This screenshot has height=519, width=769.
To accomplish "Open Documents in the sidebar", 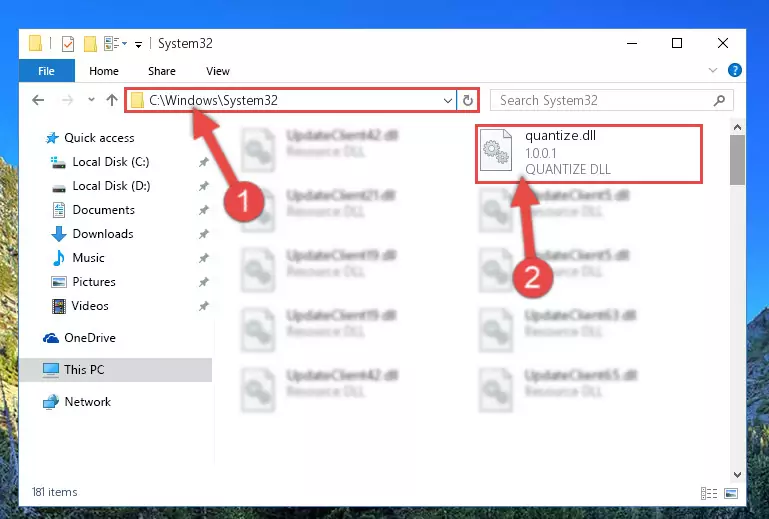I will (x=93, y=210).
